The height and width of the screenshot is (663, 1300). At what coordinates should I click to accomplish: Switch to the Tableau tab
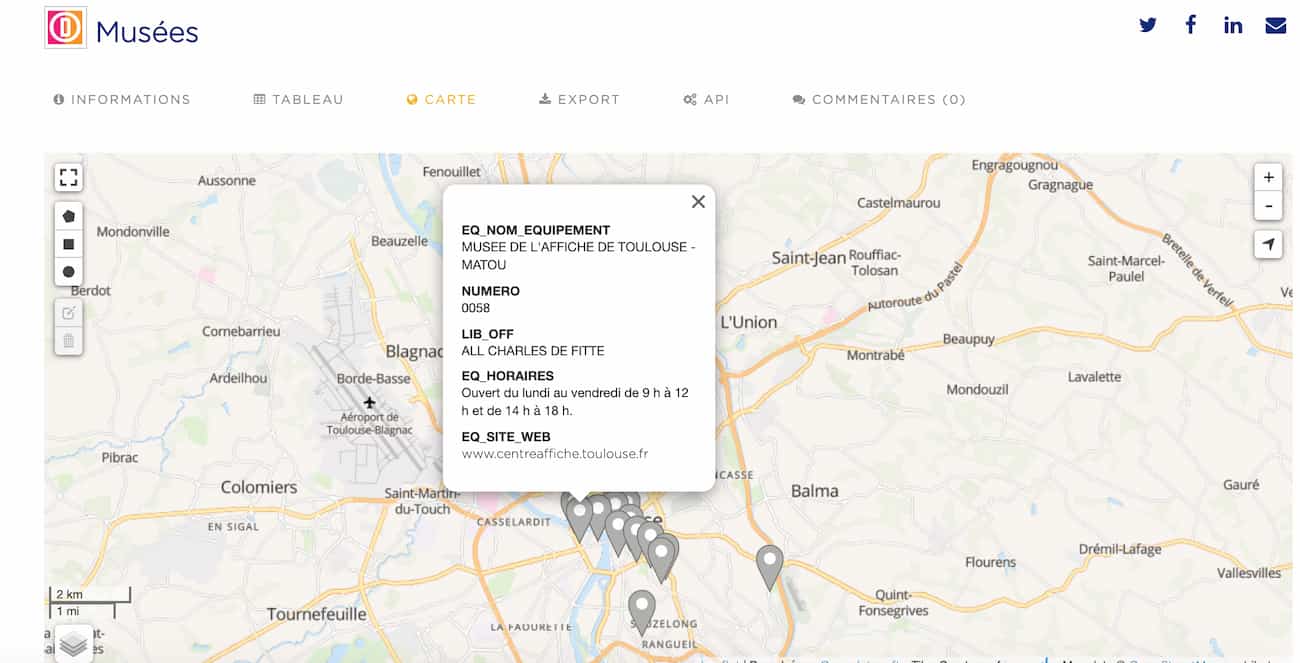click(x=298, y=100)
